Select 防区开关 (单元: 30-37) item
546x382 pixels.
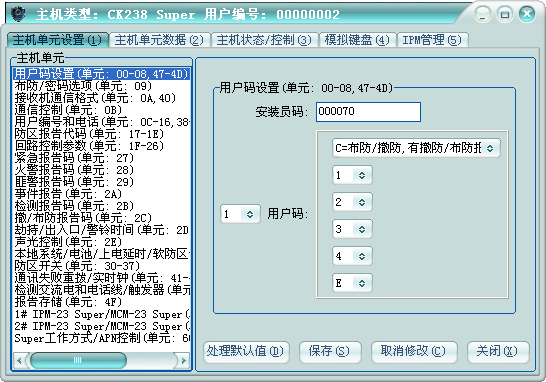coord(101,266)
